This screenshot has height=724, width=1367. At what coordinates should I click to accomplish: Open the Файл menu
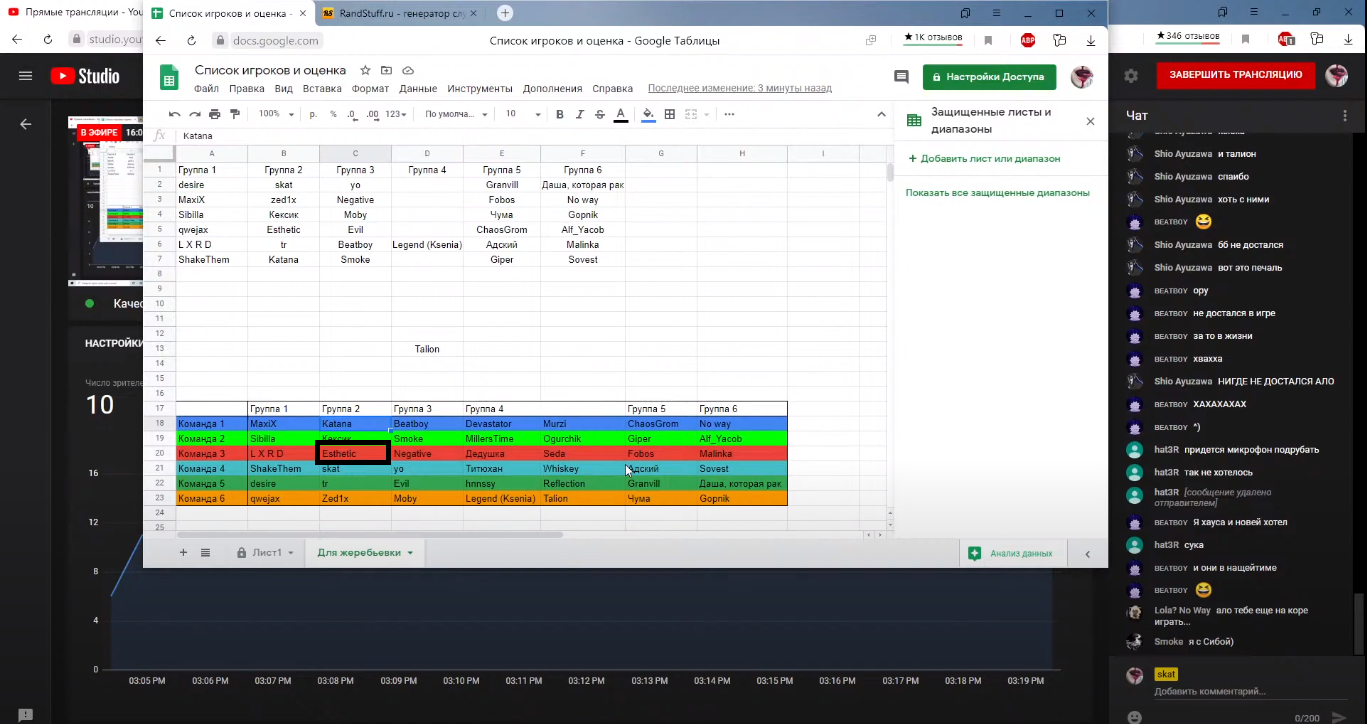click(206, 88)
